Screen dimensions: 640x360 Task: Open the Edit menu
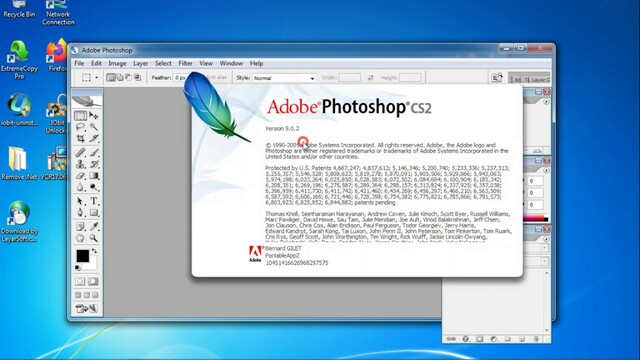[96, 63]
